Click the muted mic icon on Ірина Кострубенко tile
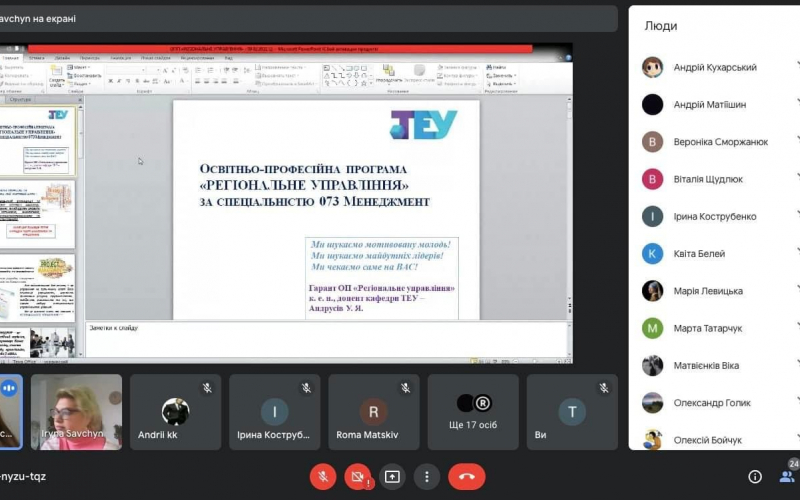This screenshot has height=500, width=800. (x=306, y=388)
